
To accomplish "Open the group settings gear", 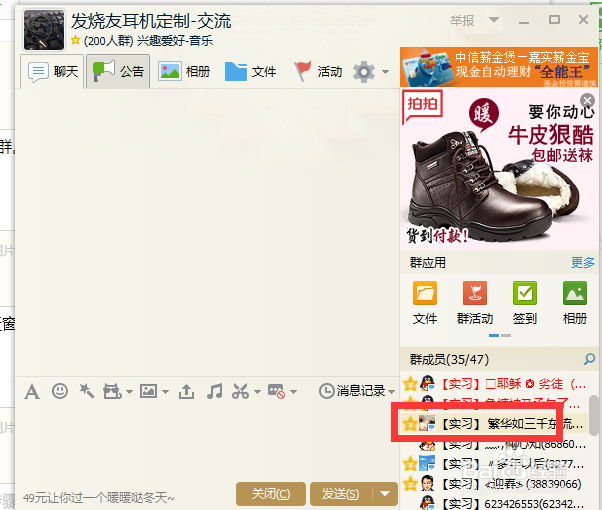I will (x=364, y=71).
